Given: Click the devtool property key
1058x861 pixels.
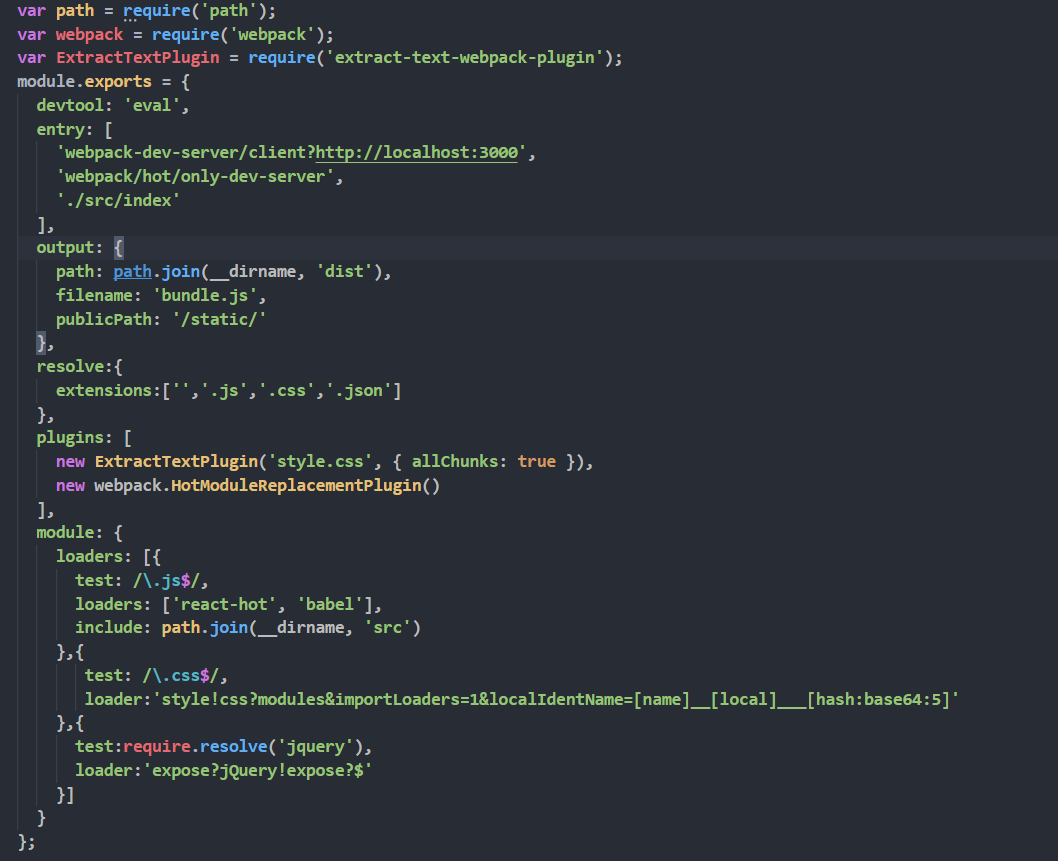Looking at the screenshot, I should (x=70, y=105).
